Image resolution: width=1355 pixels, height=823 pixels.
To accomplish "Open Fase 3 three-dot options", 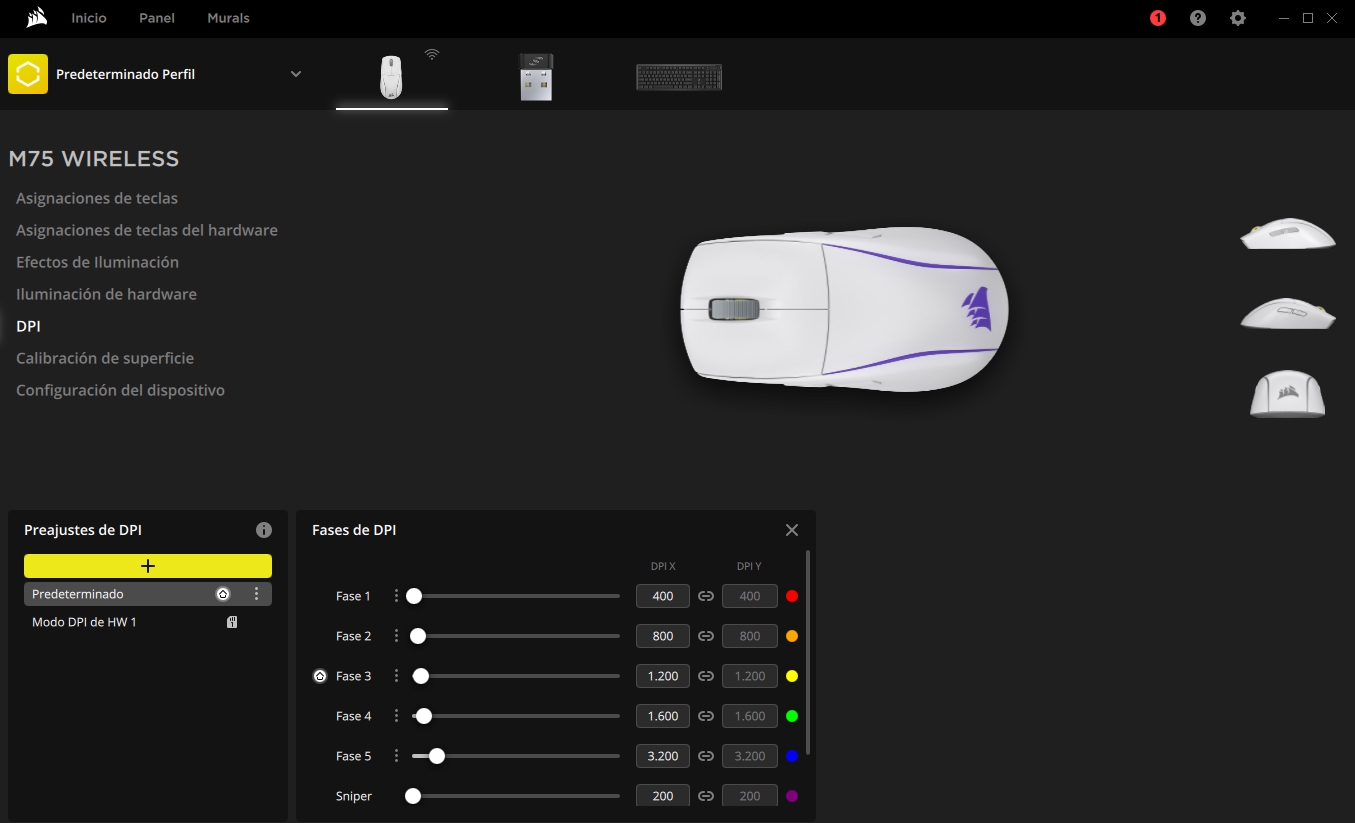I will tap(396, 676).
